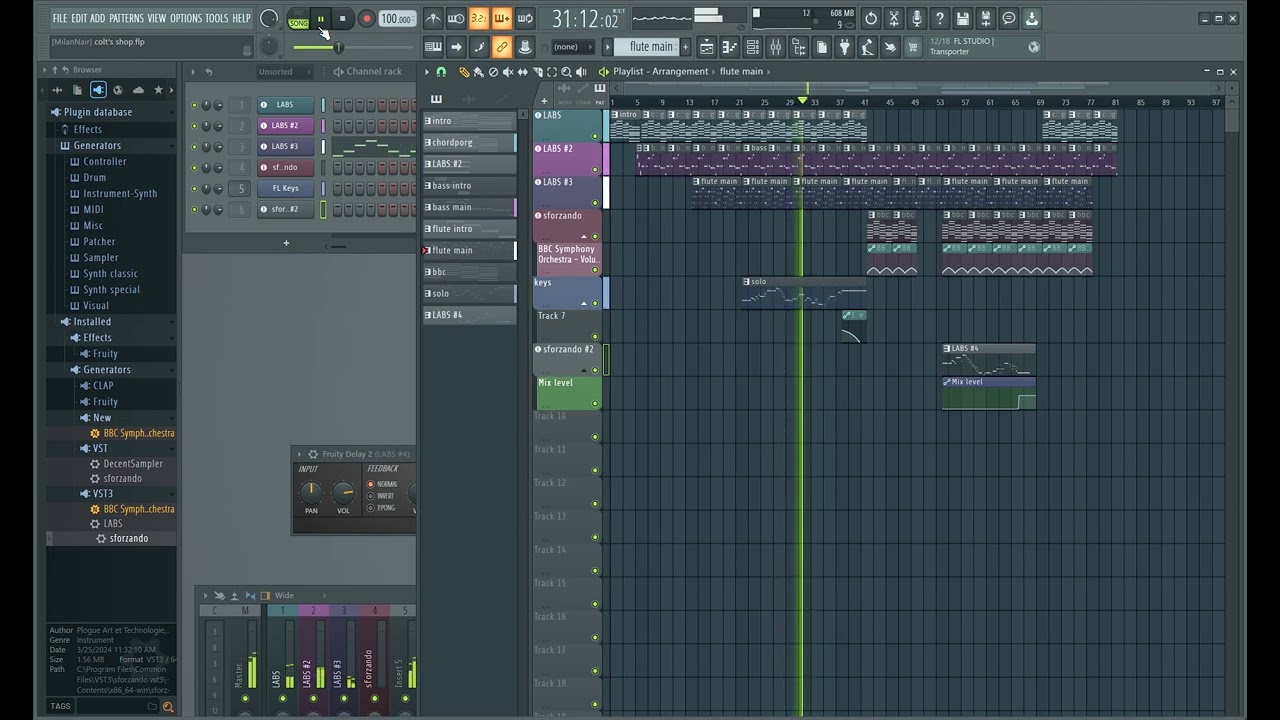This screenshot has width=1280, height=720.
Task: Mute the LABS #2 channel in Channel rack
Action: pyautogui.click(x=194, y=126)
